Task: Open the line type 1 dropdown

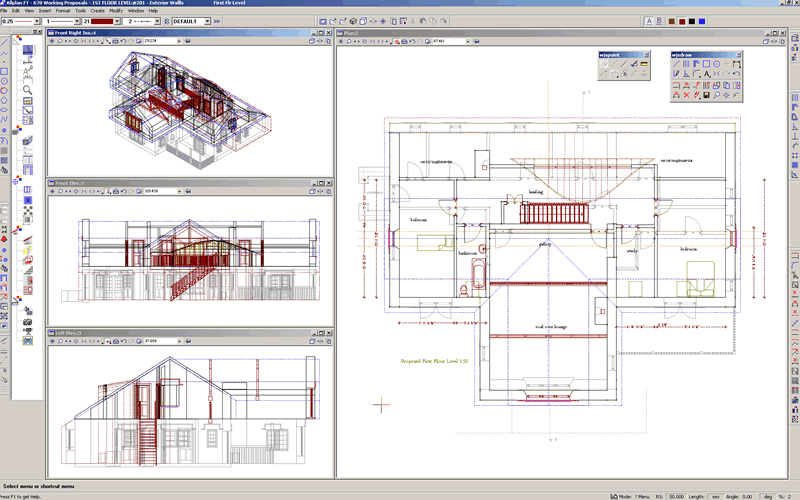Action: [x=77, y=21]
